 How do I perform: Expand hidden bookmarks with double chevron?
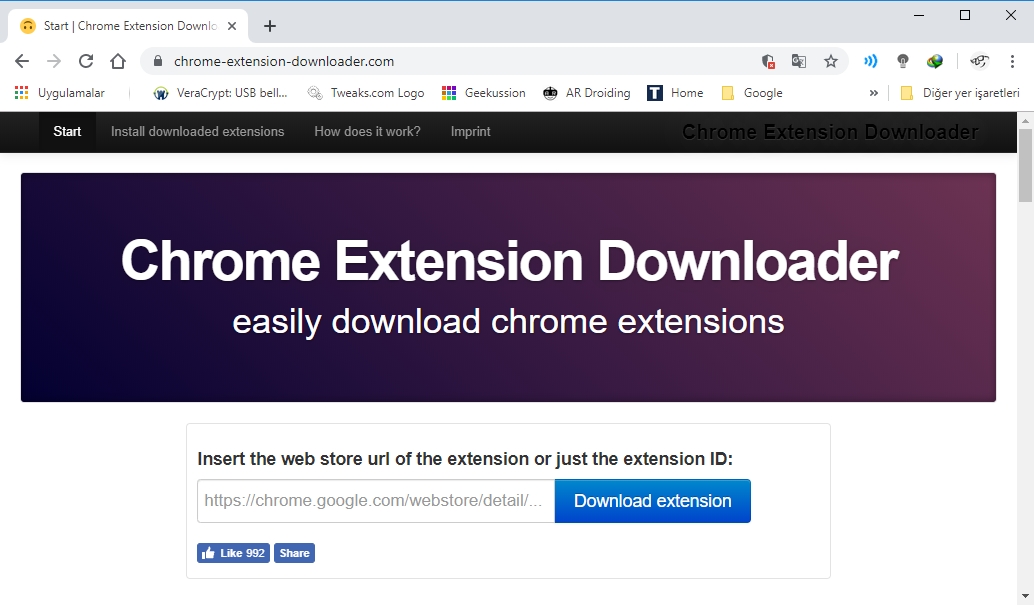[874, 93]
